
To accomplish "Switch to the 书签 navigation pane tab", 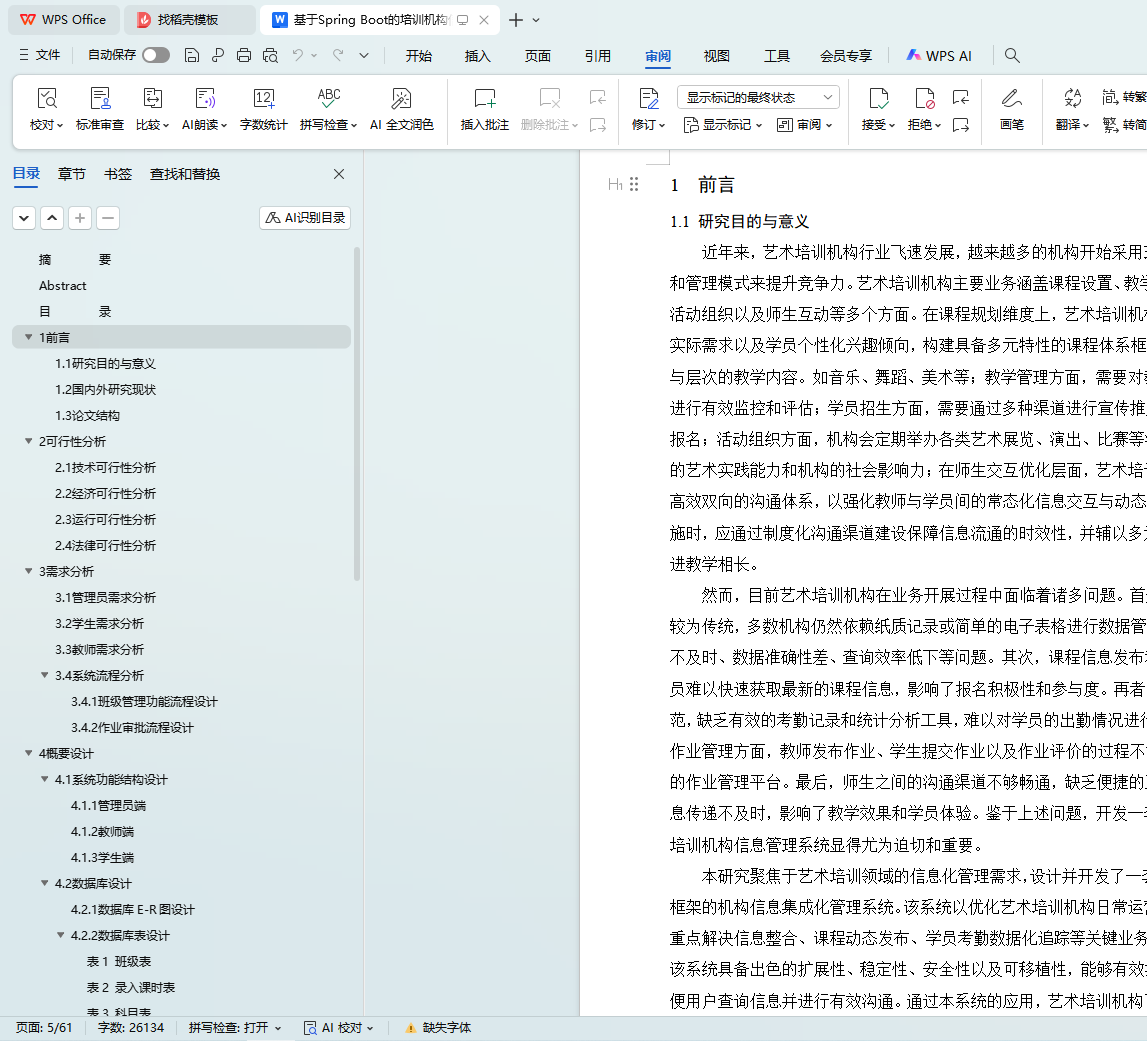I will click(118, 174).
